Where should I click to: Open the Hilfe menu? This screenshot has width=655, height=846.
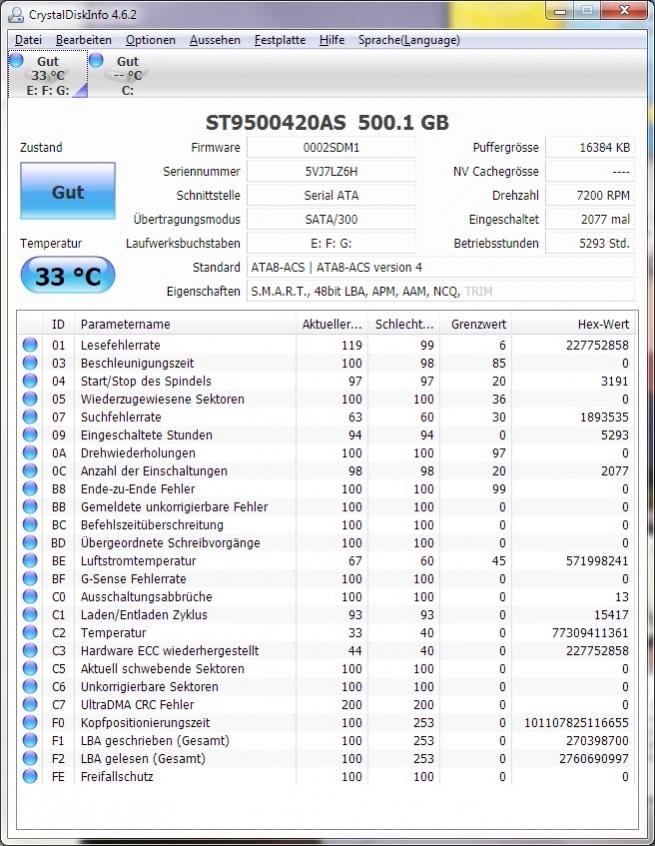coord(332,40)
